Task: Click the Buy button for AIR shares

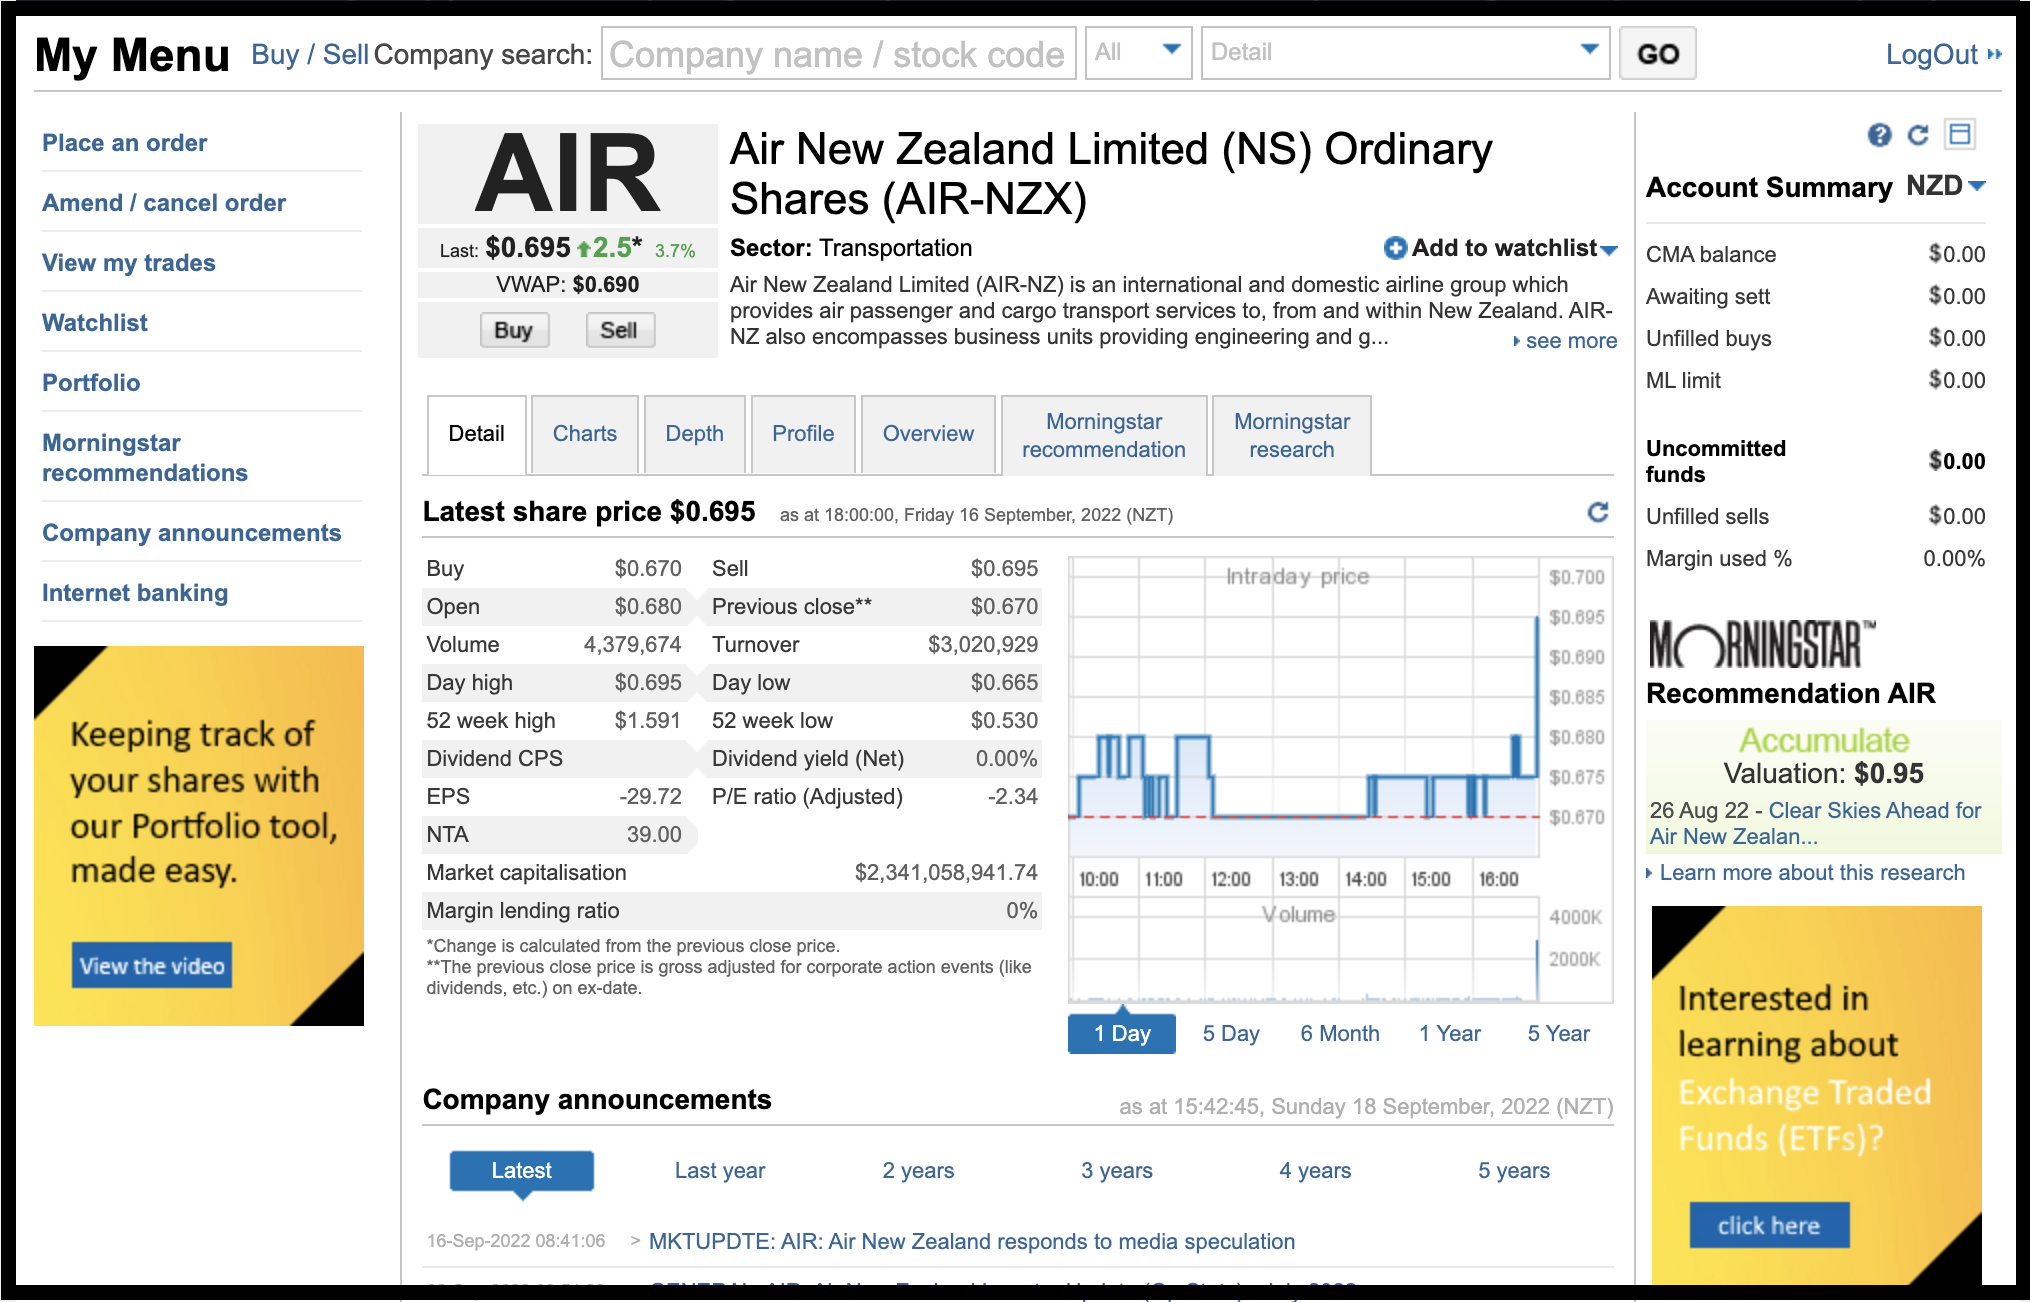Action: pyautogui.click(x=513, y=330)
